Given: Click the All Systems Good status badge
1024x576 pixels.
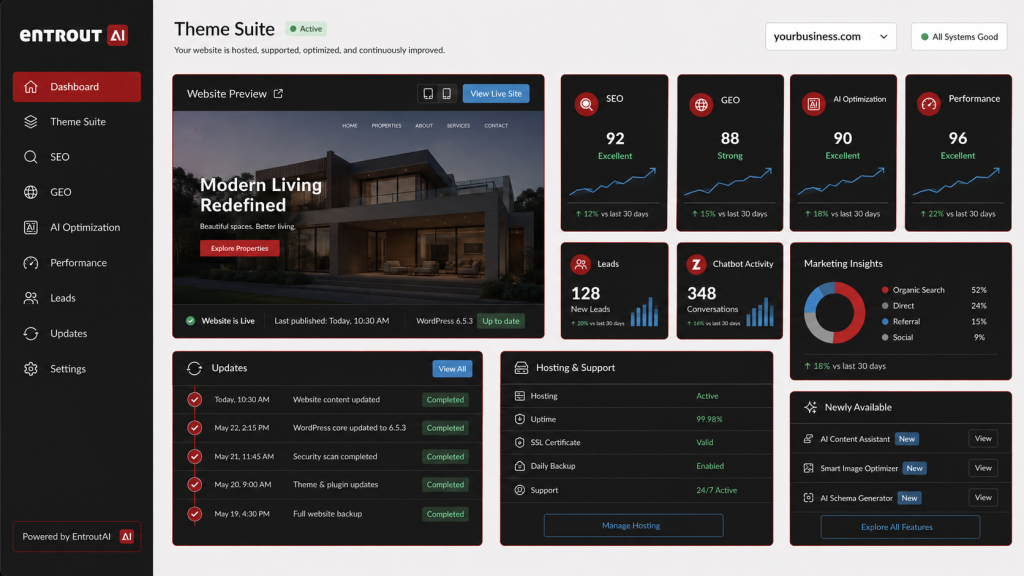Looking at the screenshot, I should pyautogui.click(x=959, y=37).
